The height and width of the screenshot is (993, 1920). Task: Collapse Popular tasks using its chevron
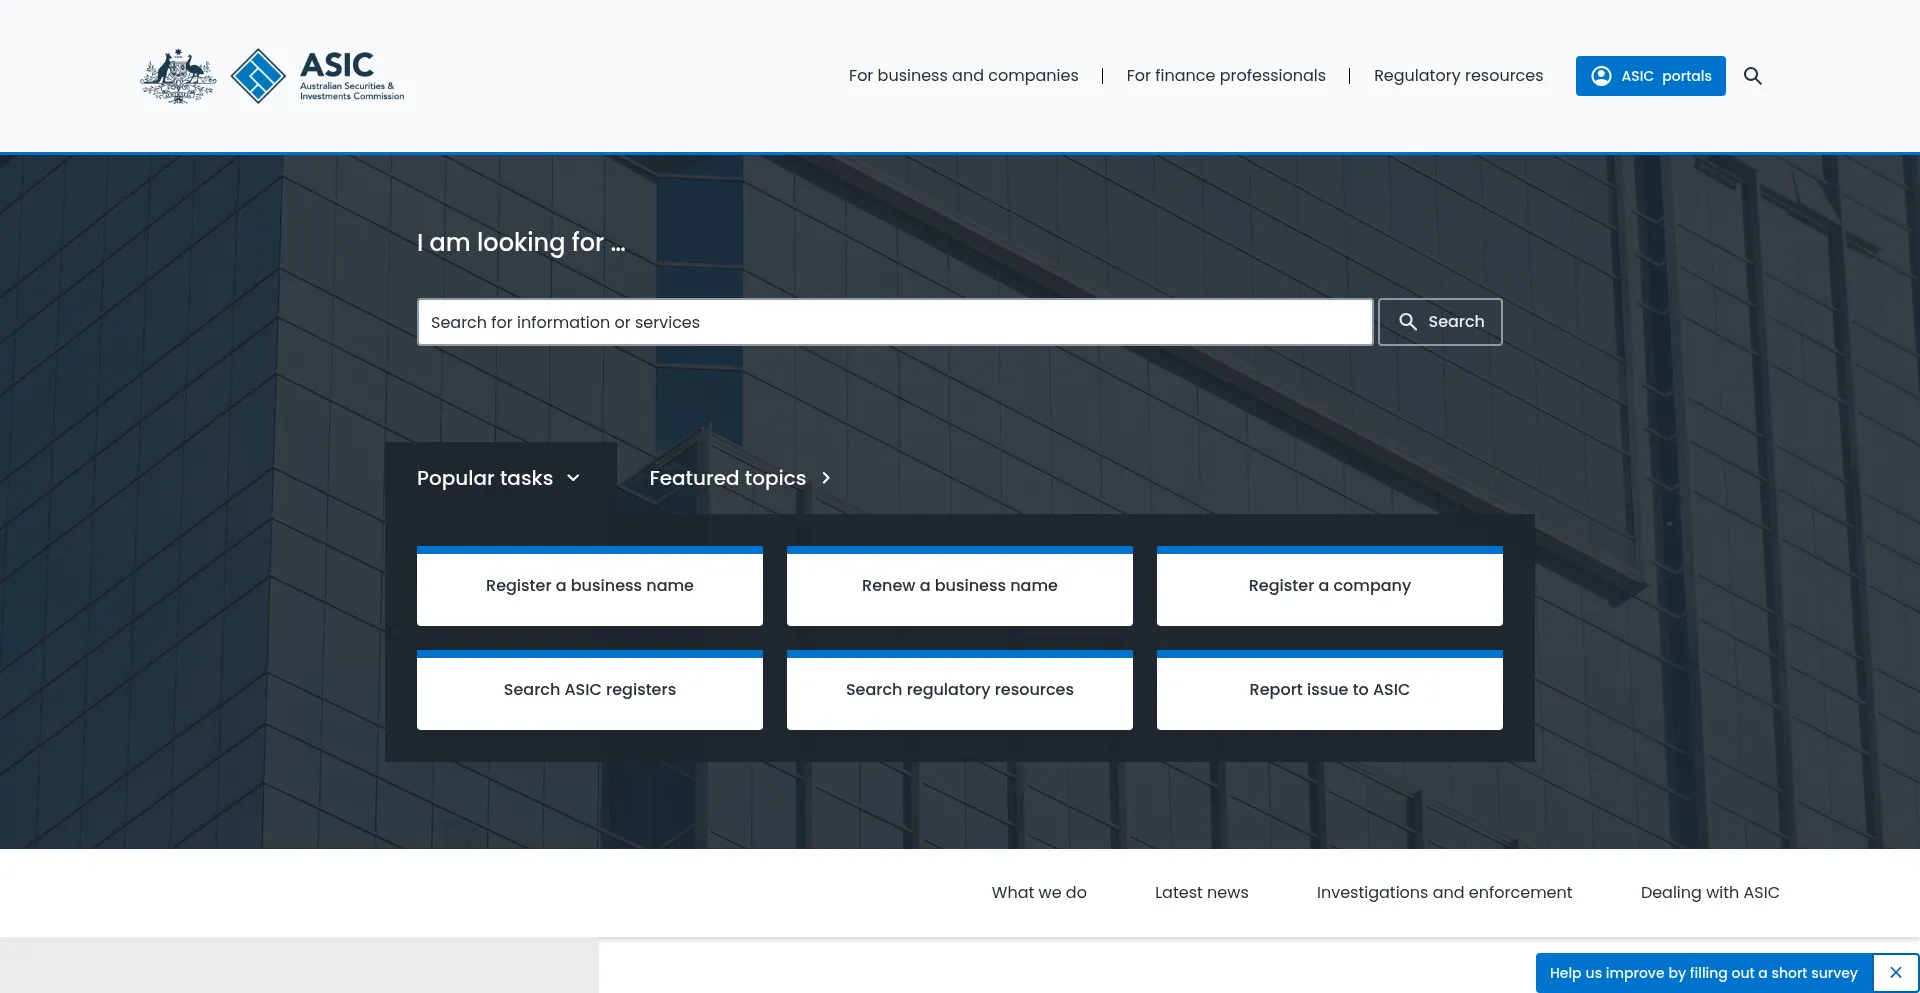(x=573, y=478)
